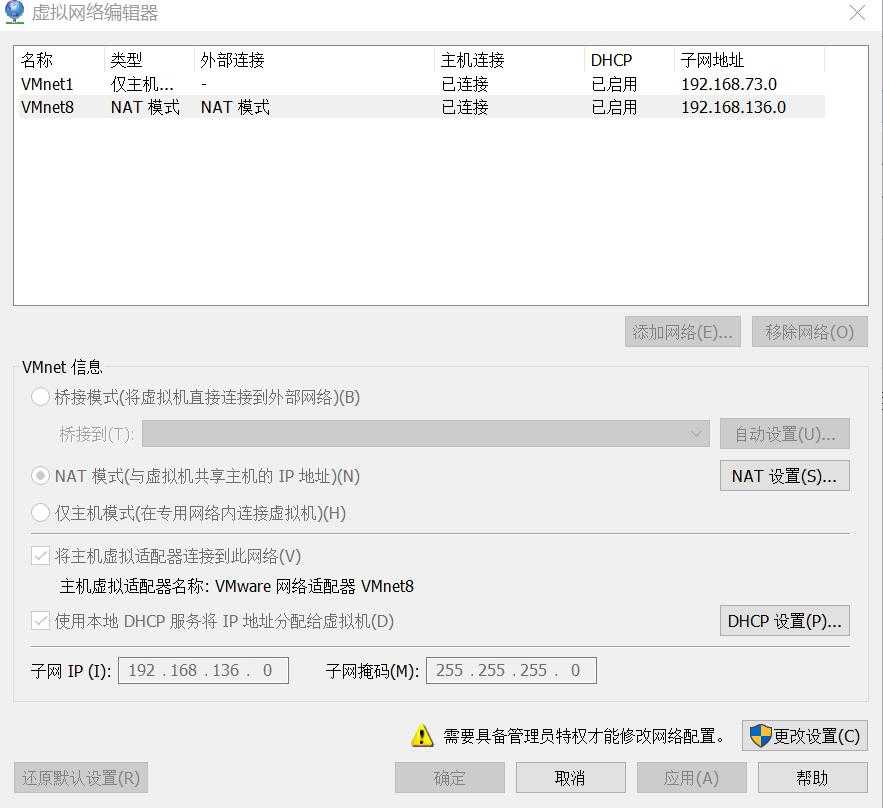Click the DHCP column header
883x808 pixels.
(x=629, y=60)
